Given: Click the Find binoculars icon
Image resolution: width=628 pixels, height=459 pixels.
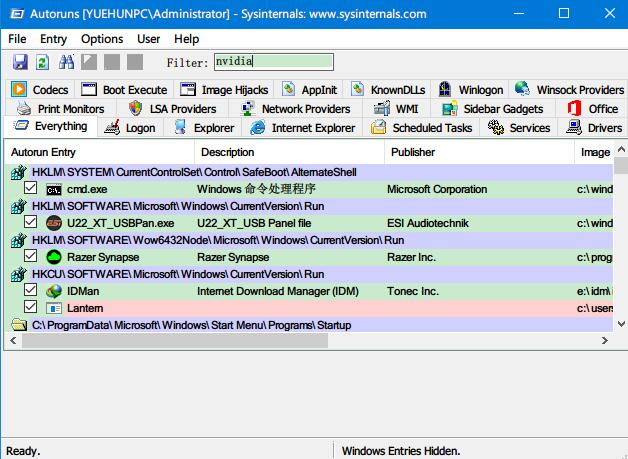Looking at the screenshot, I should click(66, 62).
